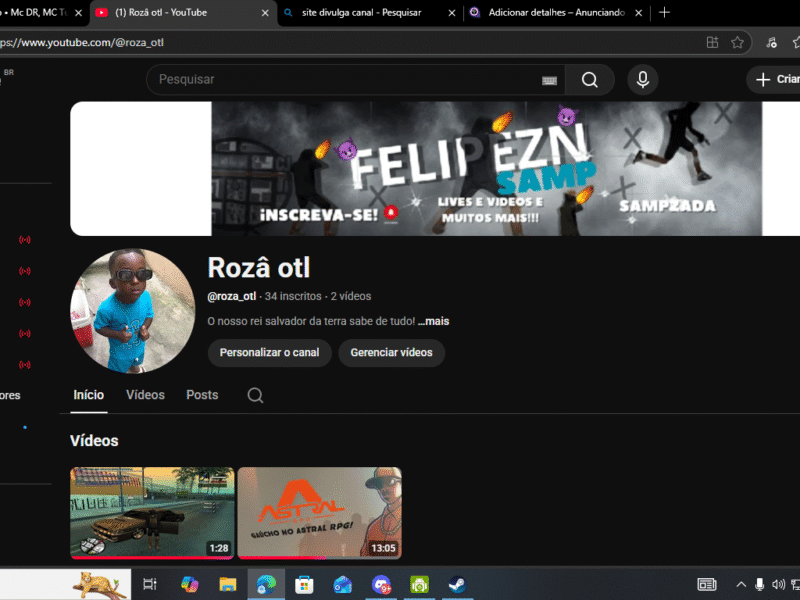800x600 pixels.
Task: Open Gerenciar vídeos
Action: (391, 353)
